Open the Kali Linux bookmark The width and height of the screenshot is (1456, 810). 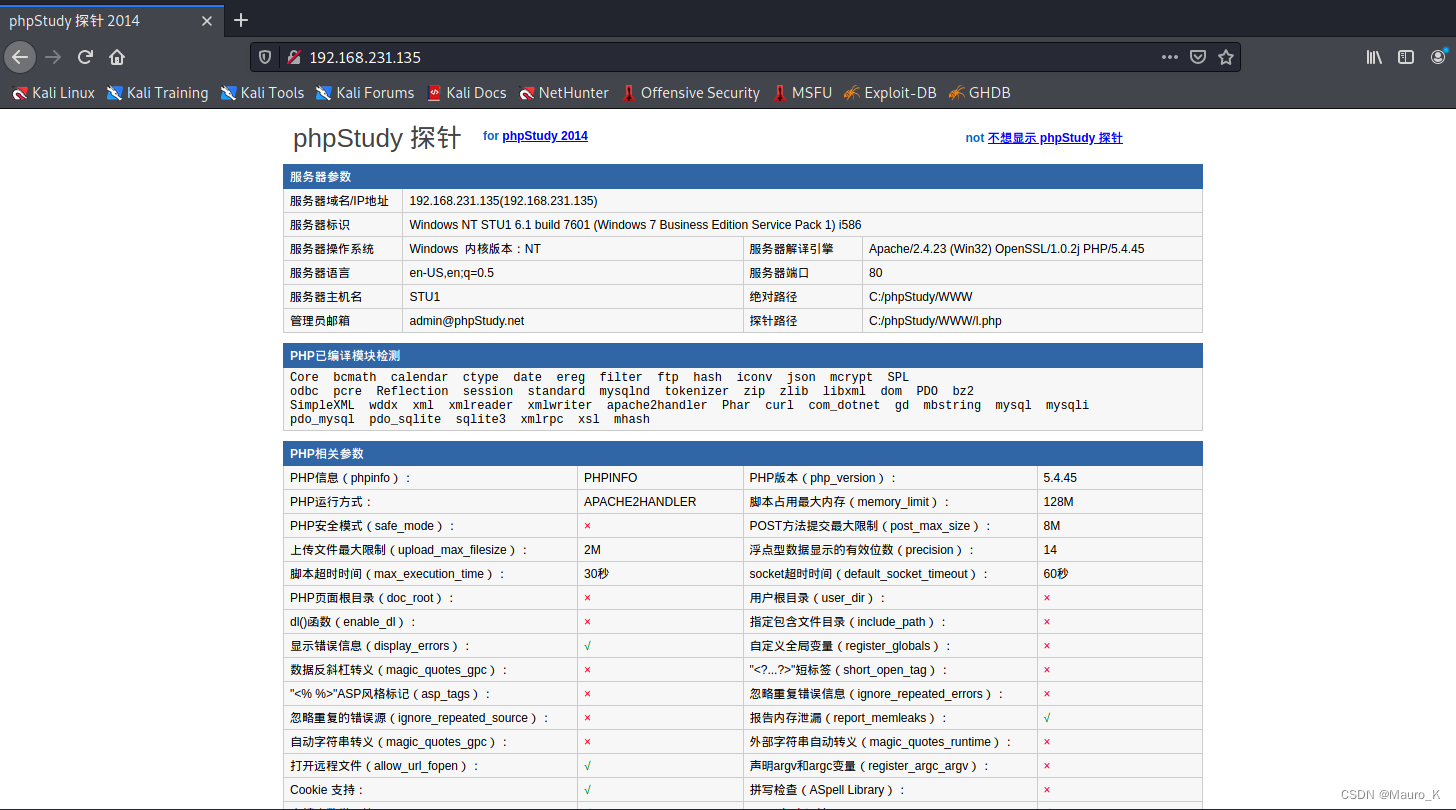[53, 93]
